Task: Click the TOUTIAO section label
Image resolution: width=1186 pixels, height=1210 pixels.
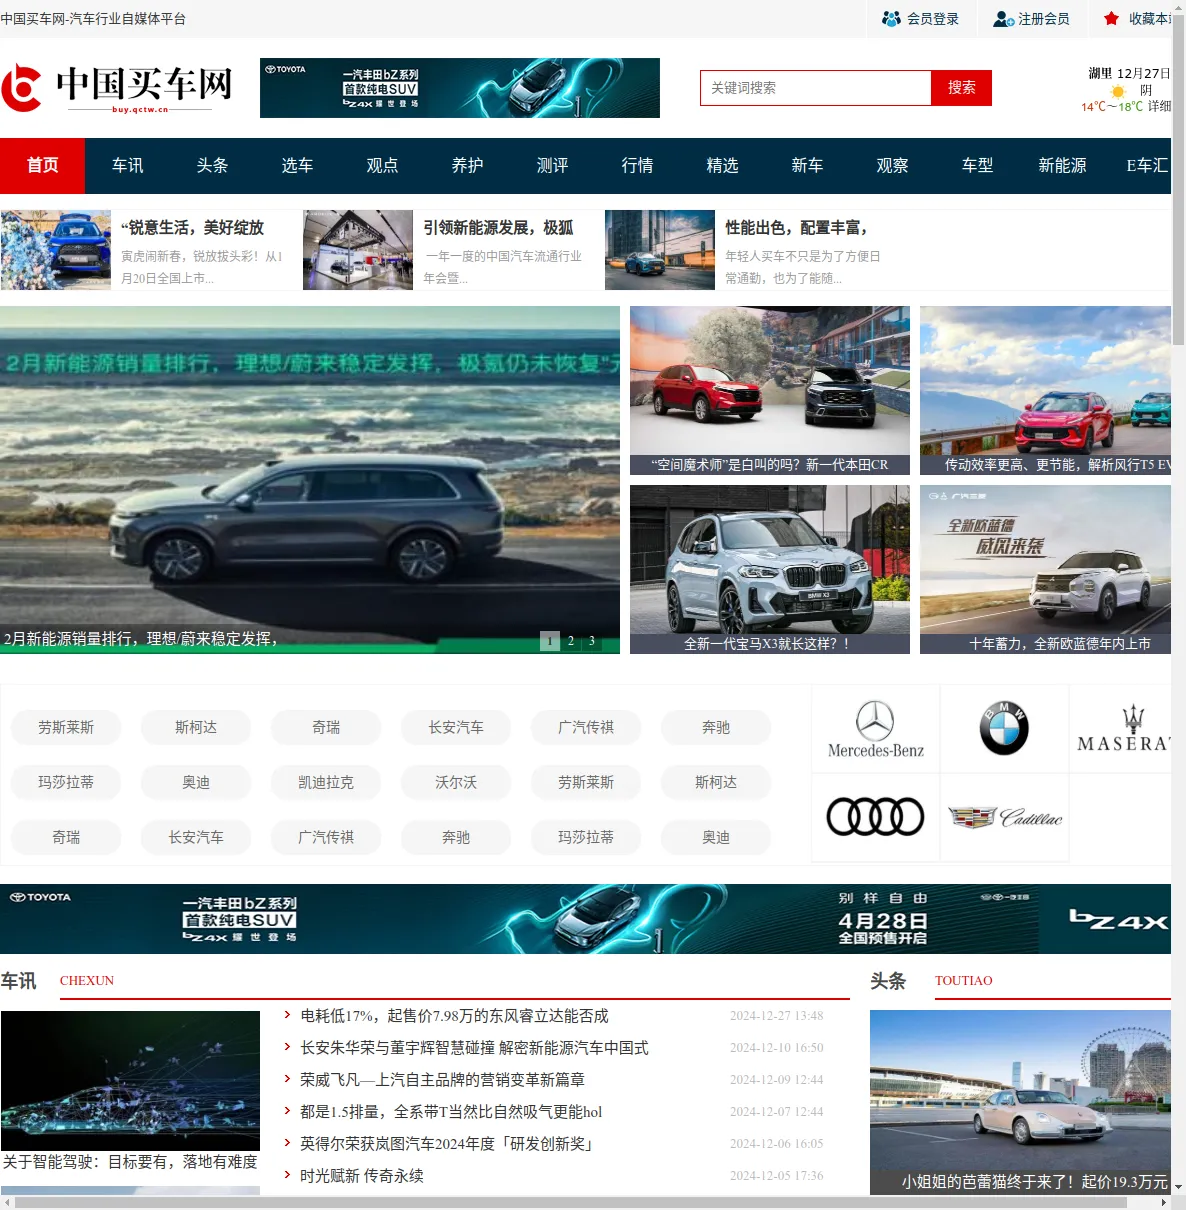Action: click(x=964, y=981)
